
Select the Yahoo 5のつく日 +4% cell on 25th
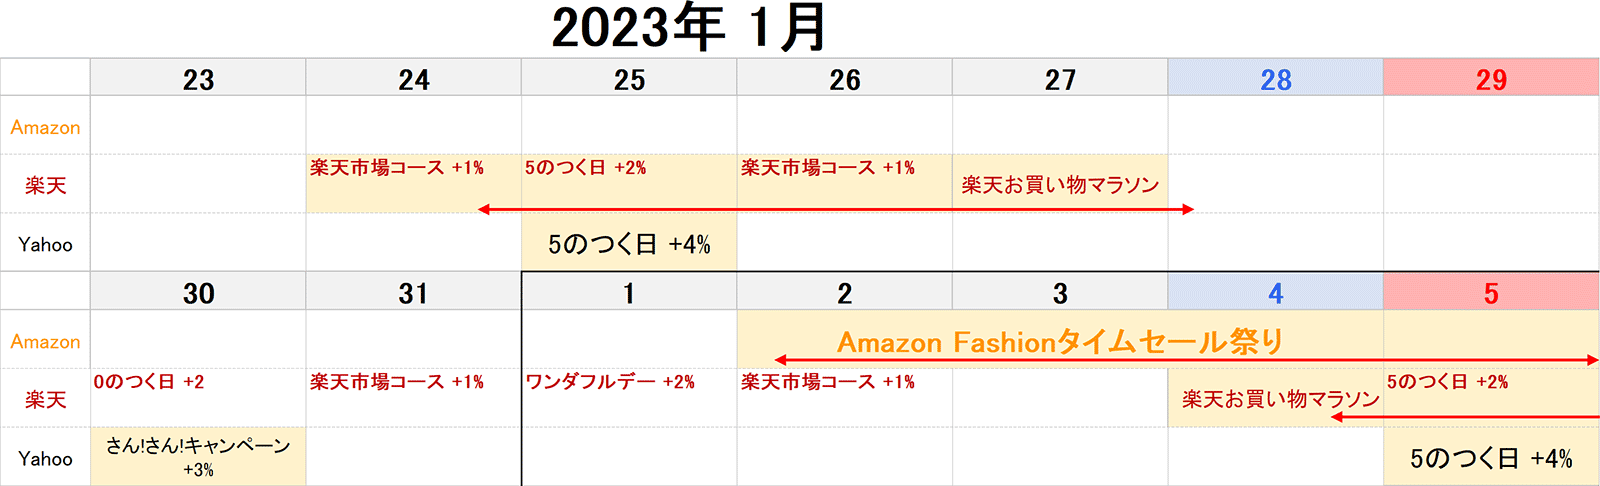coord(629,243)
